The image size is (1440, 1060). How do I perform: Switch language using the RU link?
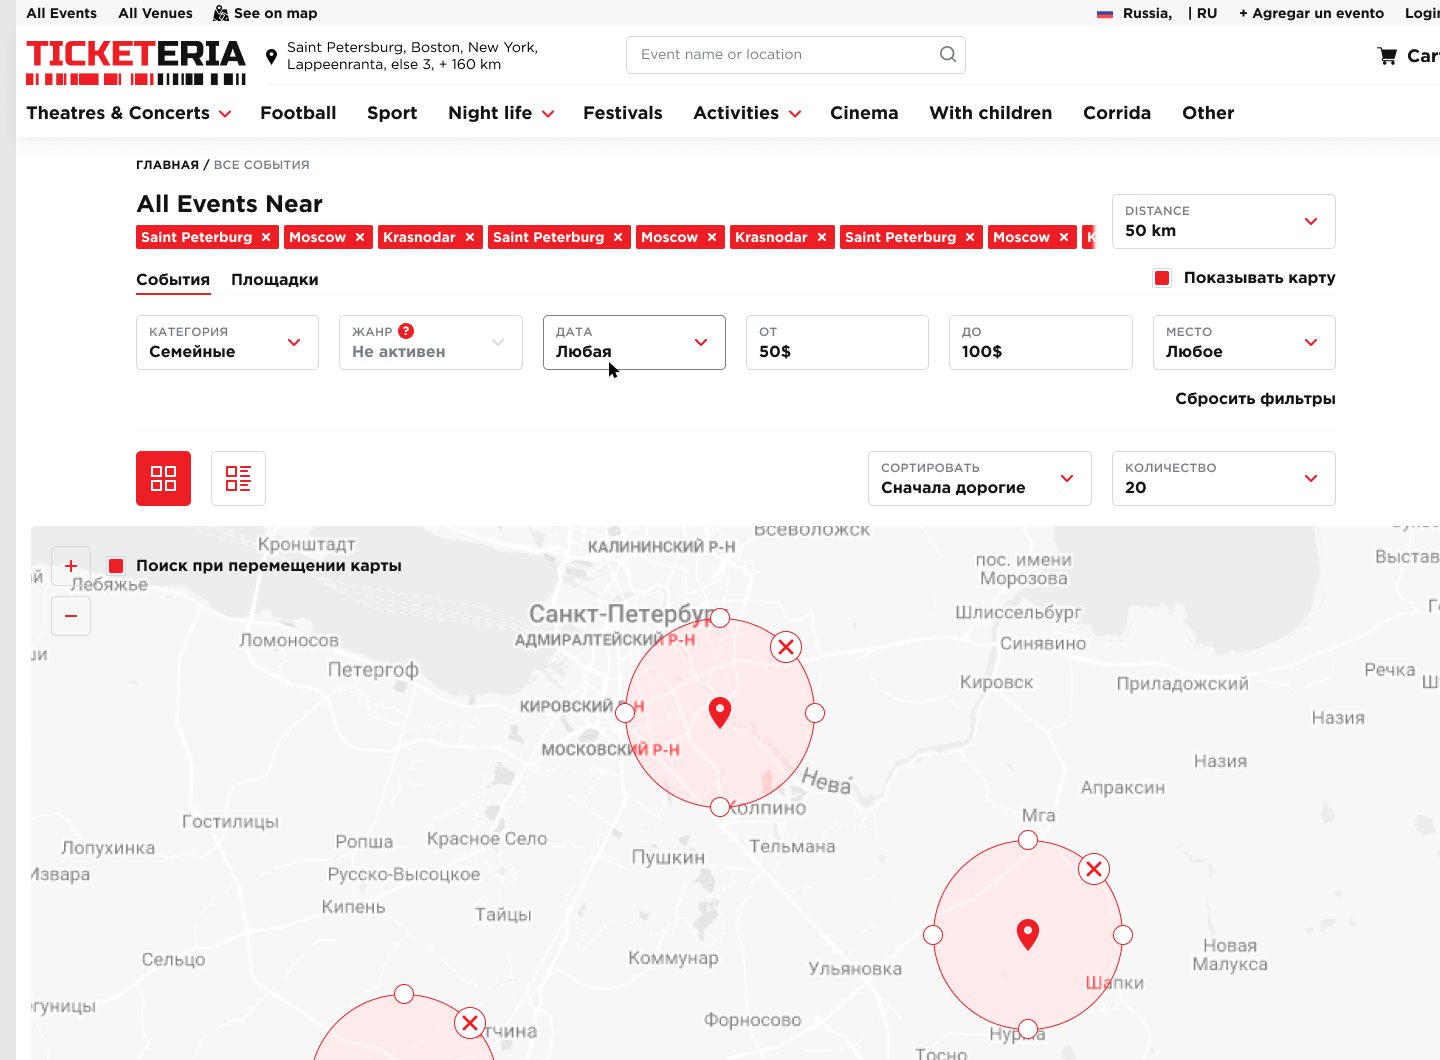pyautogui.click(x=1207, y=13)
